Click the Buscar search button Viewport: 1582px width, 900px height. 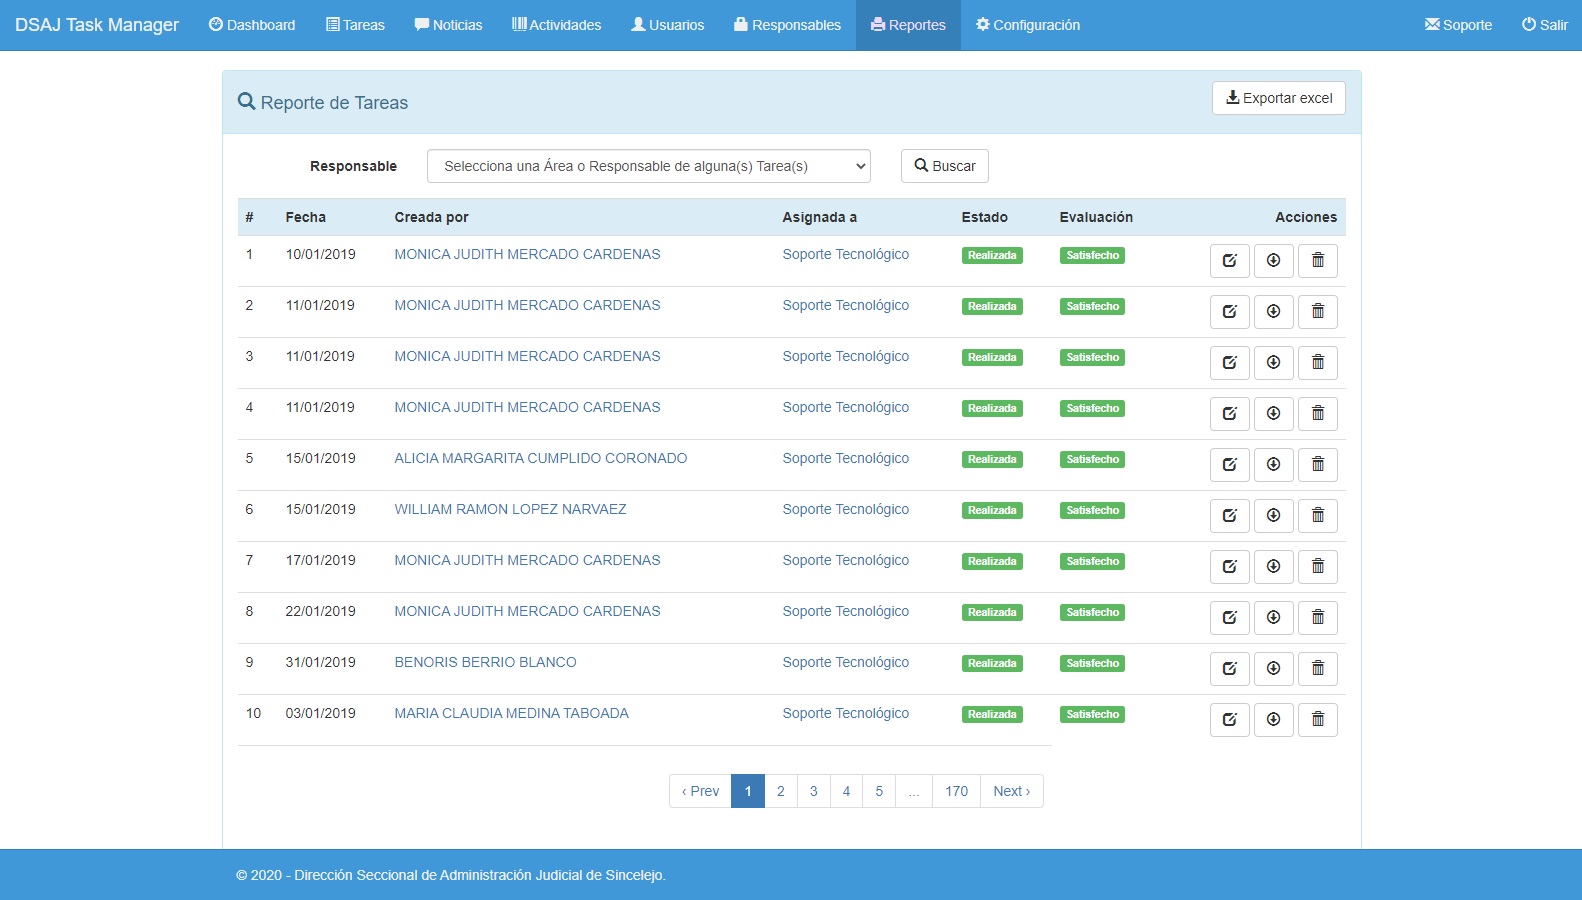[944, 166]
